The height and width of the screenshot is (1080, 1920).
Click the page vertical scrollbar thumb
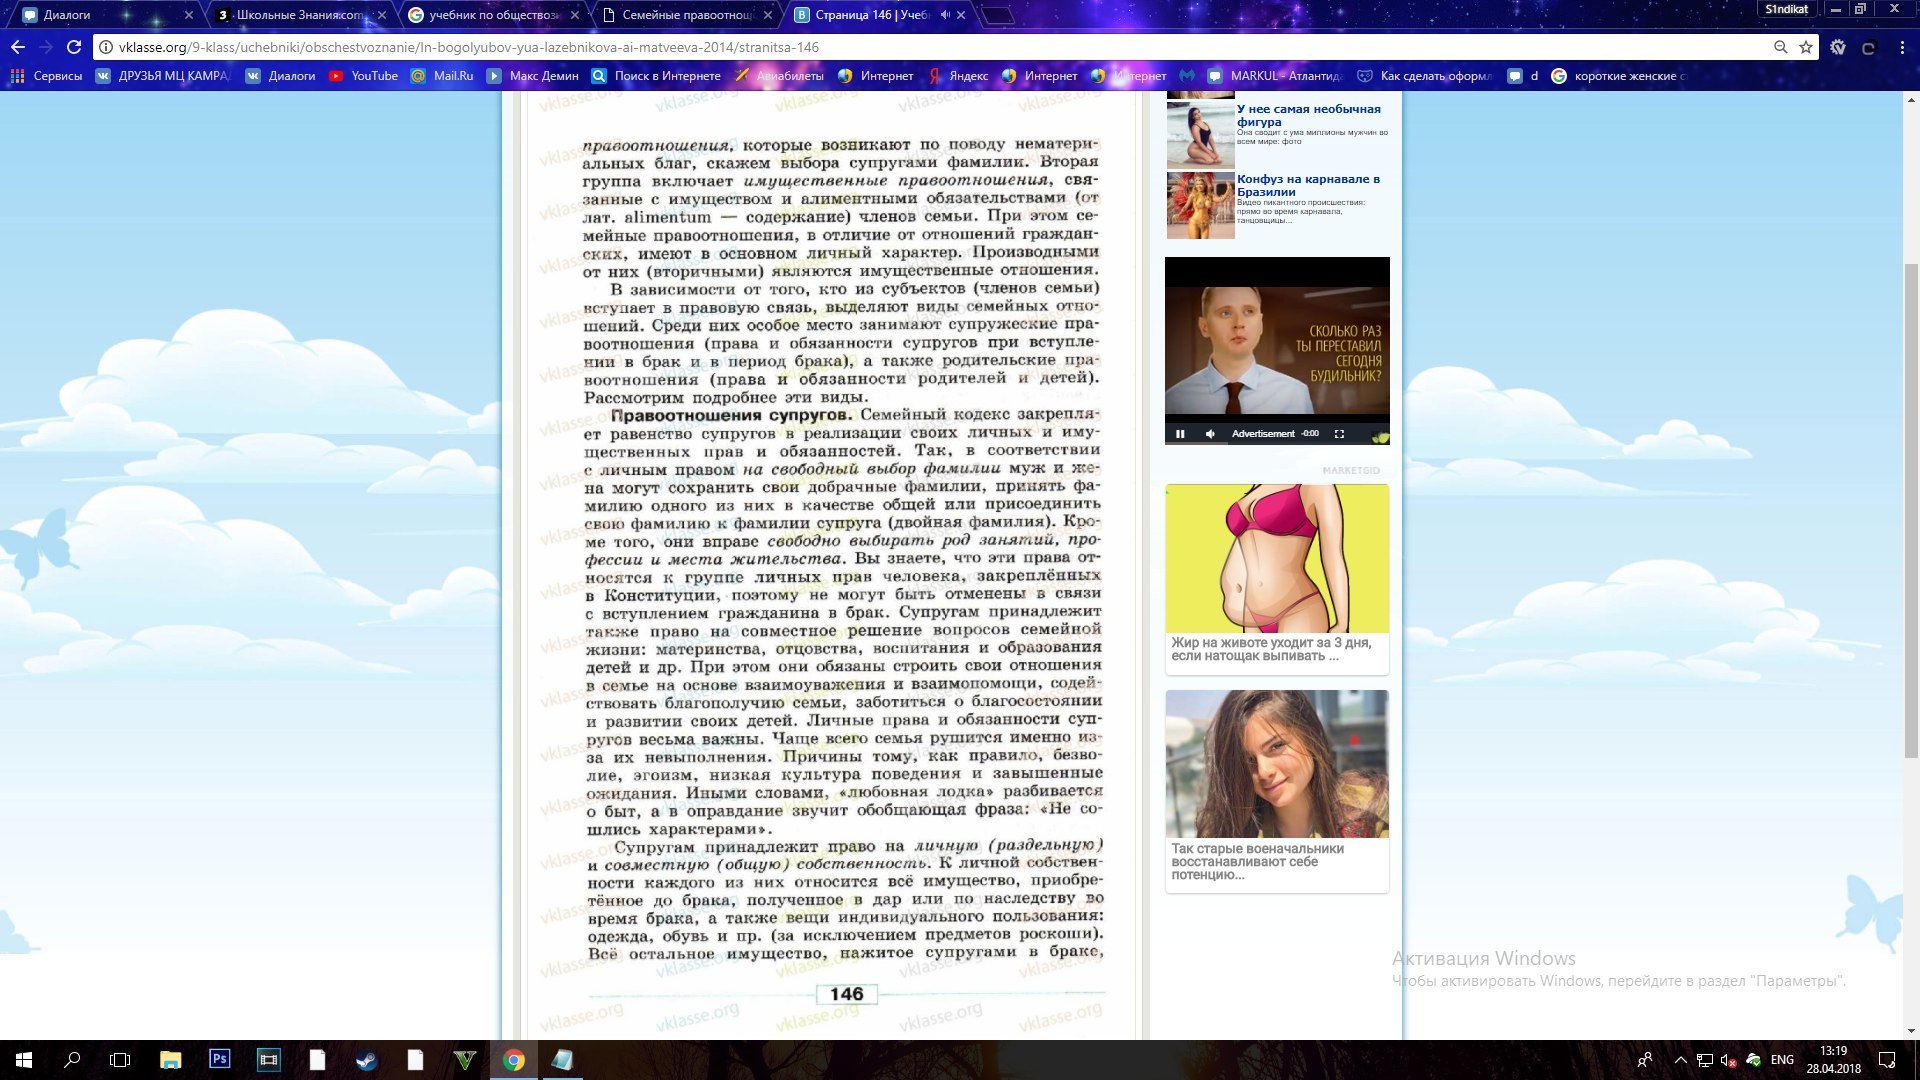click(1911, 510)
